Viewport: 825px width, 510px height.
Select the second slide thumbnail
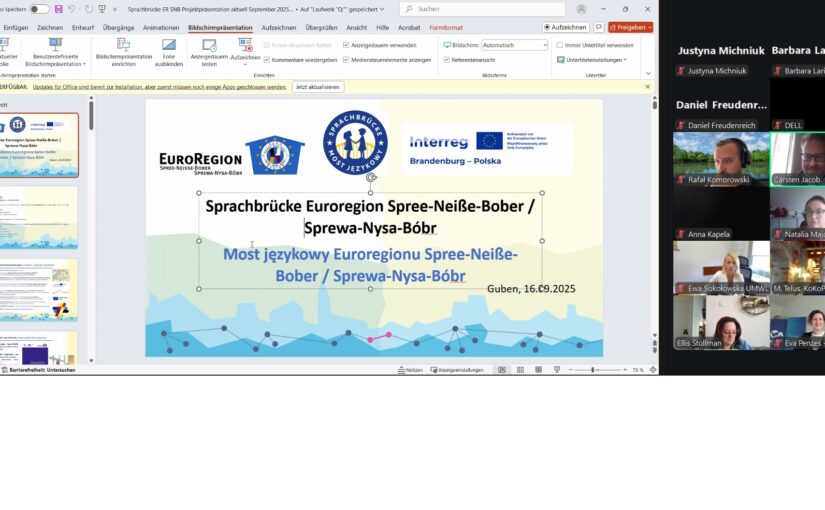pos(39,218)
